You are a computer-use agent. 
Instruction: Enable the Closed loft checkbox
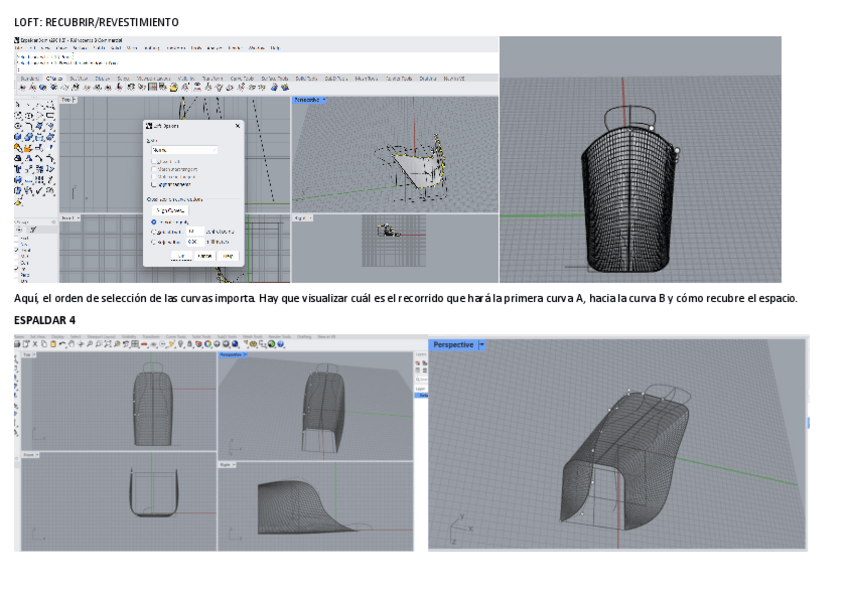pos(153,161)
